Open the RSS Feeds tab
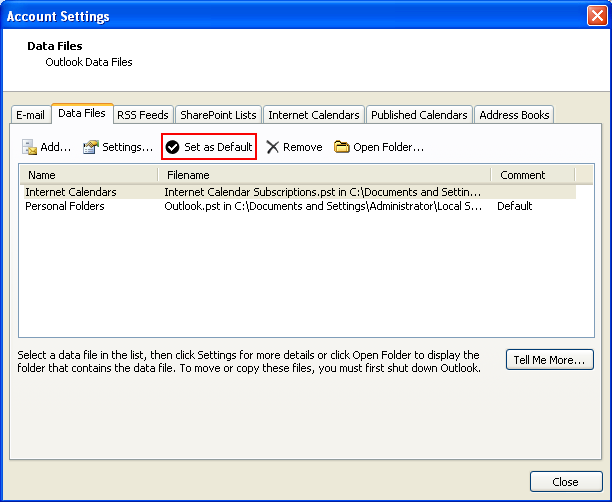Image resolution: width=612 pixels, height=502 pixels. [143, 115]
